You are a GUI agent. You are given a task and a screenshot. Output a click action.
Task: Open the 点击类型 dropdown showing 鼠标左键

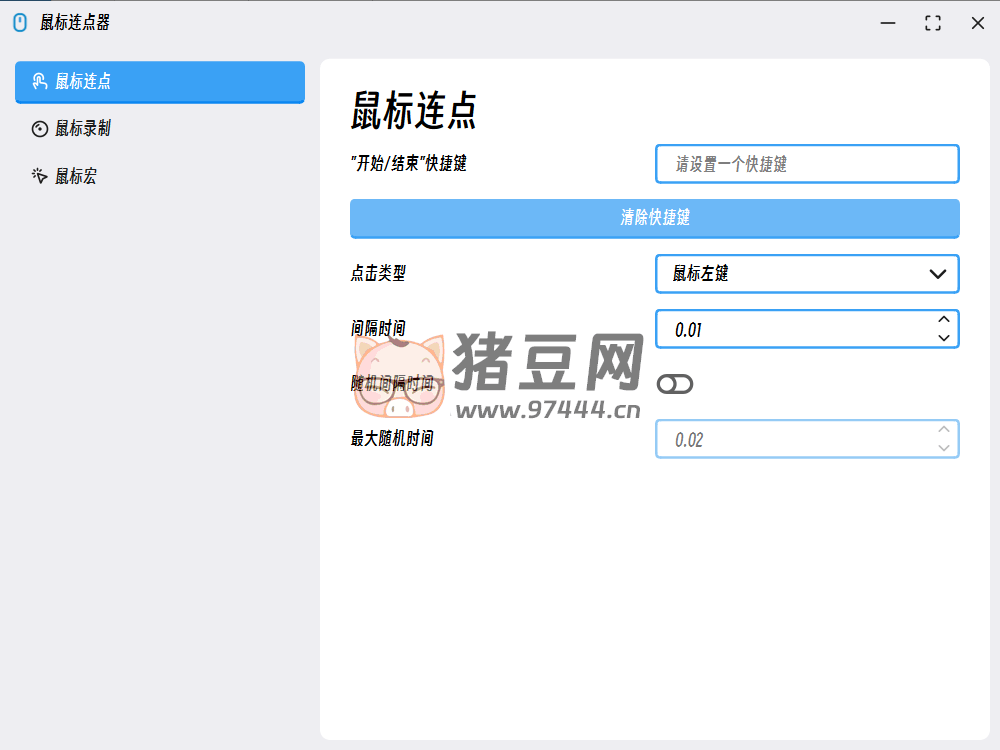tap(790, 273)
